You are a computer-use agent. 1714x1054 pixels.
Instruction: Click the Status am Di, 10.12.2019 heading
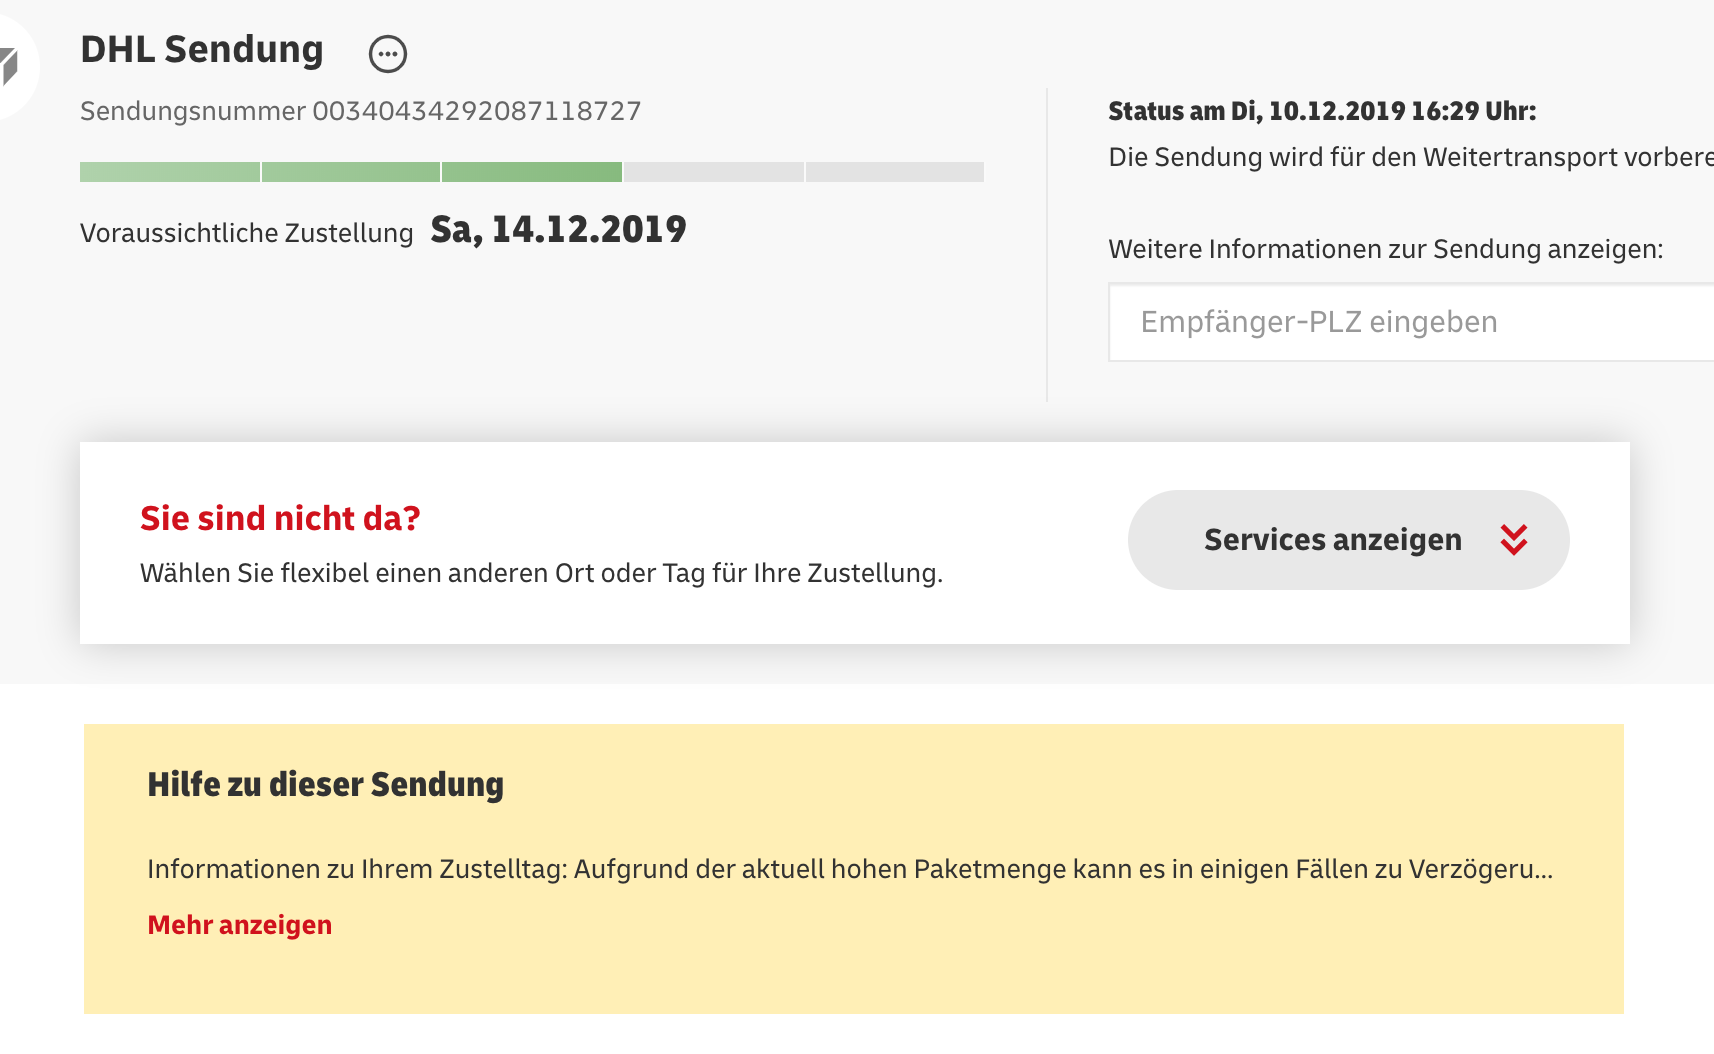coord(1322,111)
